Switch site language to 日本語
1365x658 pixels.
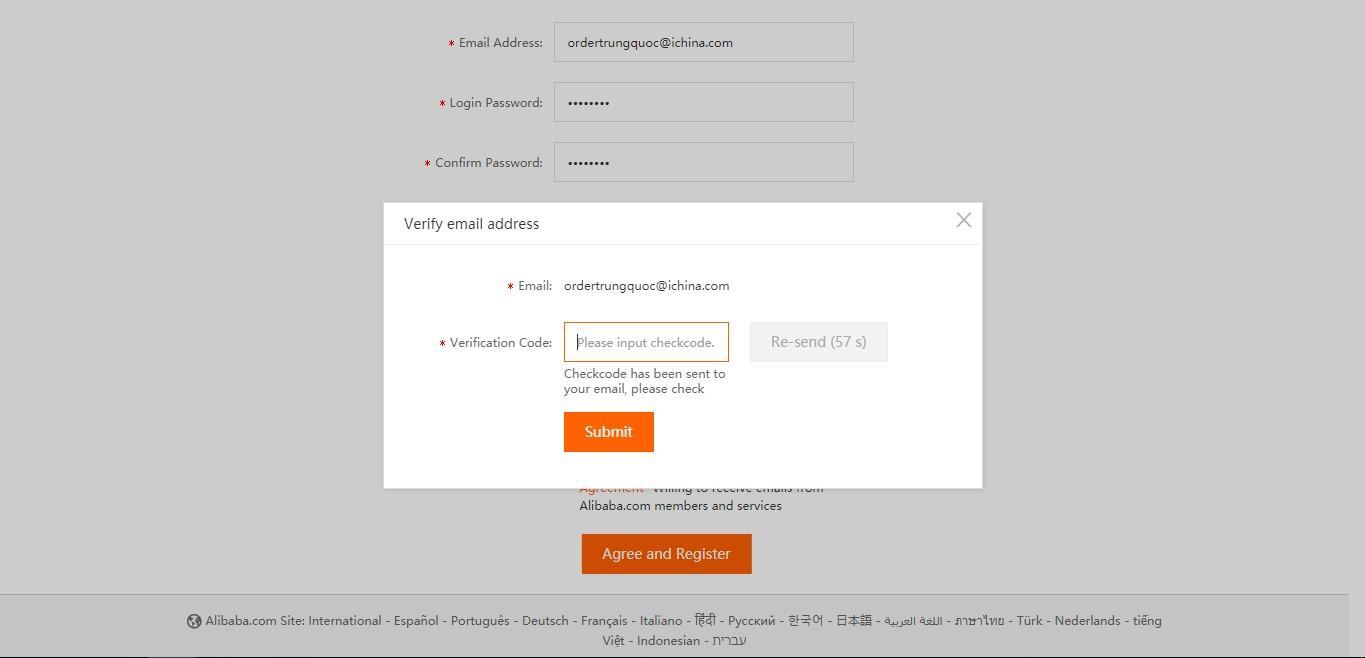(x=854, y=621)
